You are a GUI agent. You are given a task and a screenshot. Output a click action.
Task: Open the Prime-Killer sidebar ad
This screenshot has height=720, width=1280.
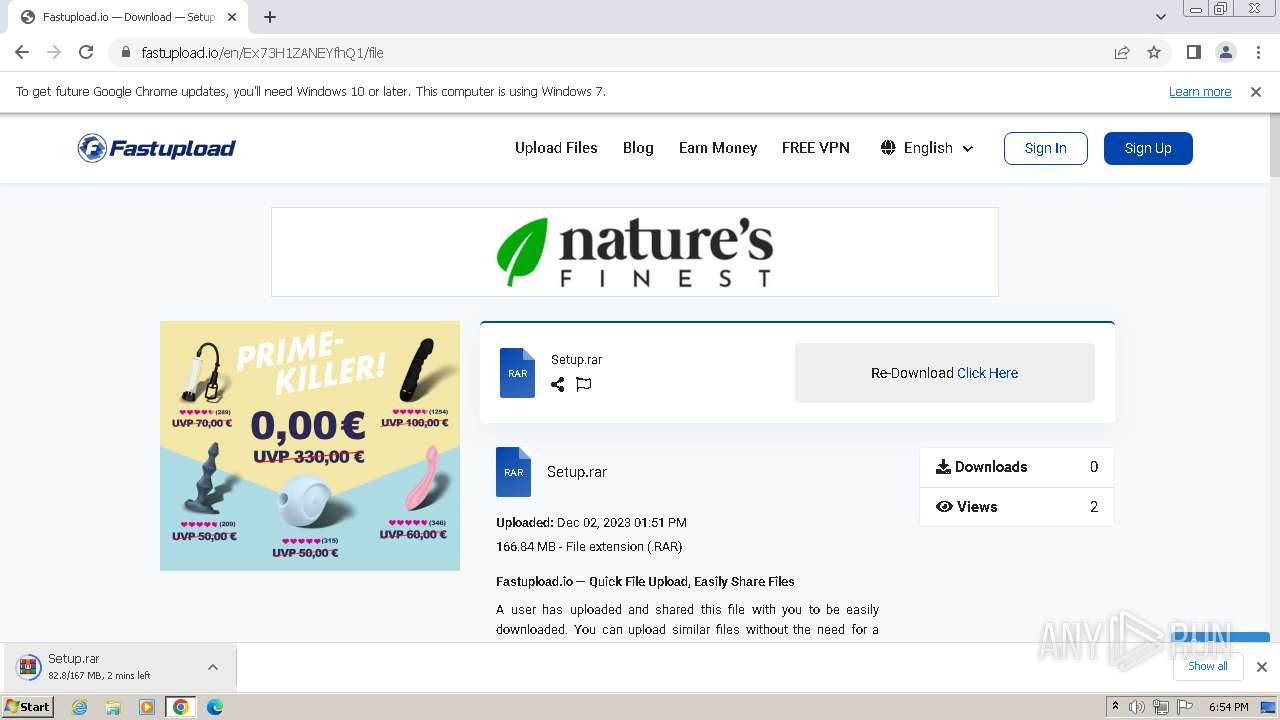click(310, 446)
